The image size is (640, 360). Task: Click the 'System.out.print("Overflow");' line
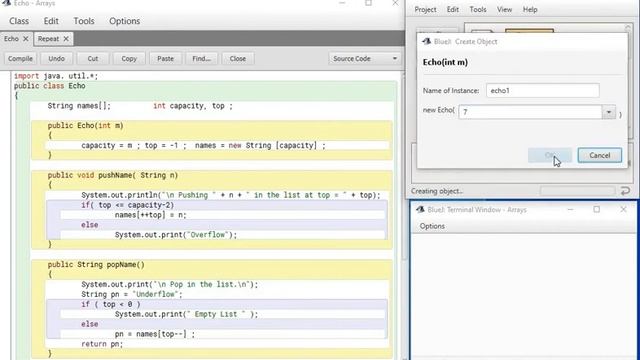pos(176,235)
